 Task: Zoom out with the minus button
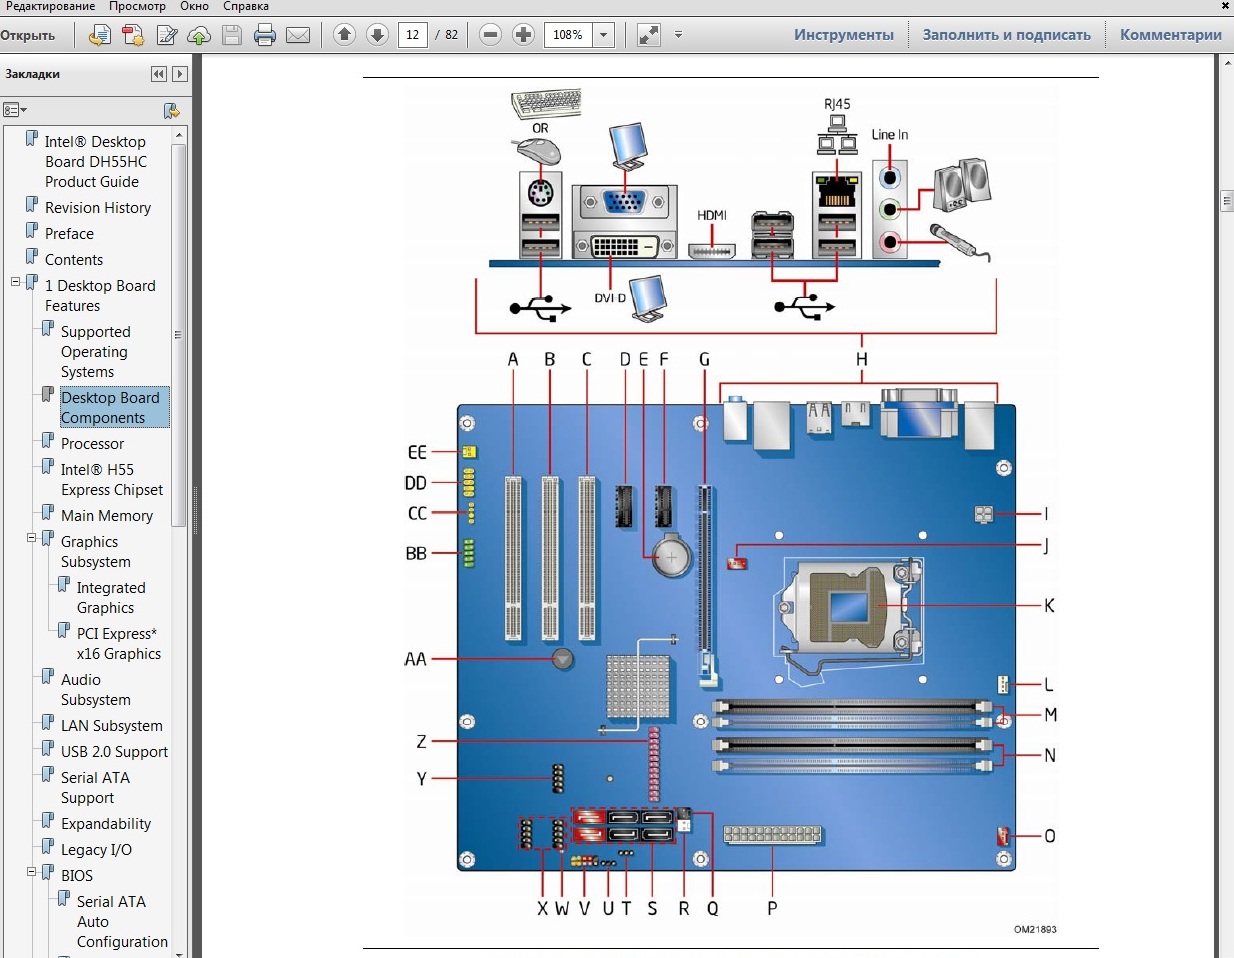[x=490, y=35]
